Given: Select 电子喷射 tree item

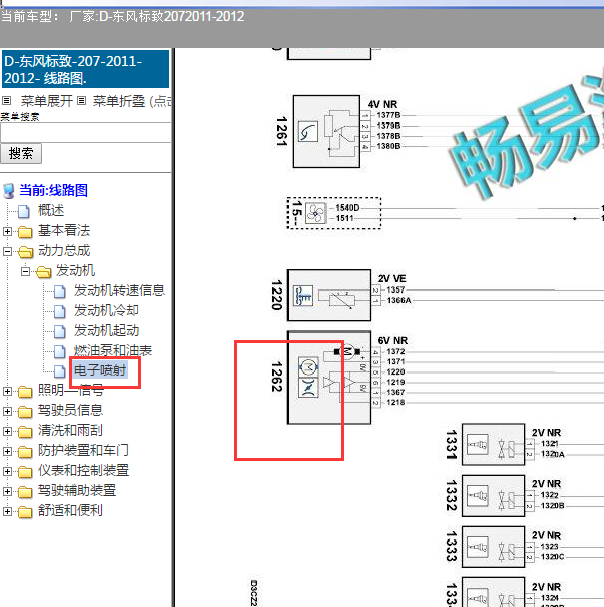Looking at the screenshot, I should (100, 370).
